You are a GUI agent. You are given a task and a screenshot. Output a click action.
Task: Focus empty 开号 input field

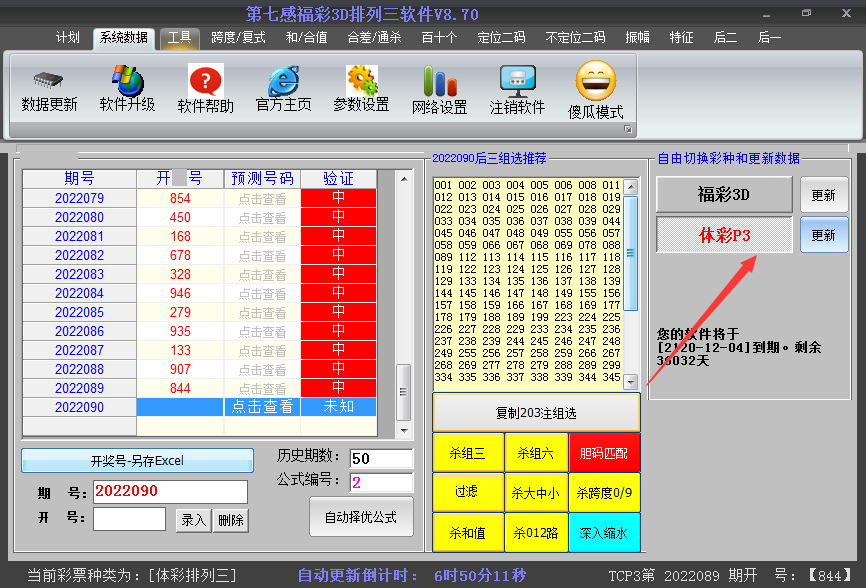(129, 519)
